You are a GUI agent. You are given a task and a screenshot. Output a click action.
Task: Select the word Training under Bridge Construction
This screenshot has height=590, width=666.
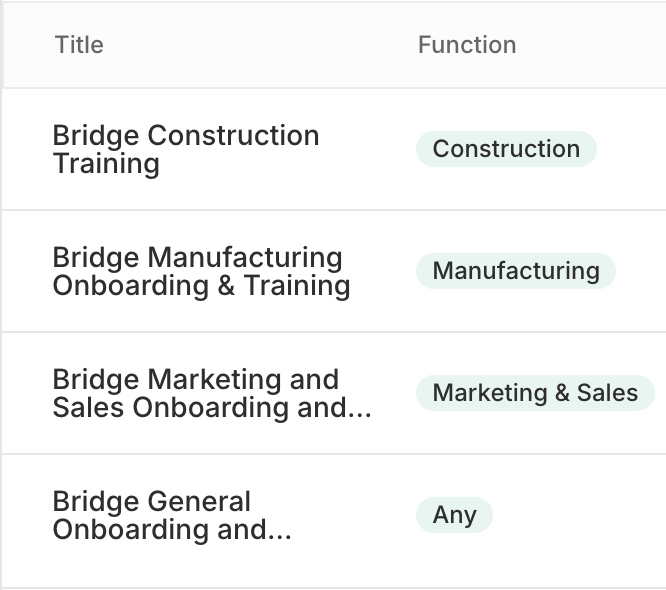pyautogui.click(x=106, y=164)
